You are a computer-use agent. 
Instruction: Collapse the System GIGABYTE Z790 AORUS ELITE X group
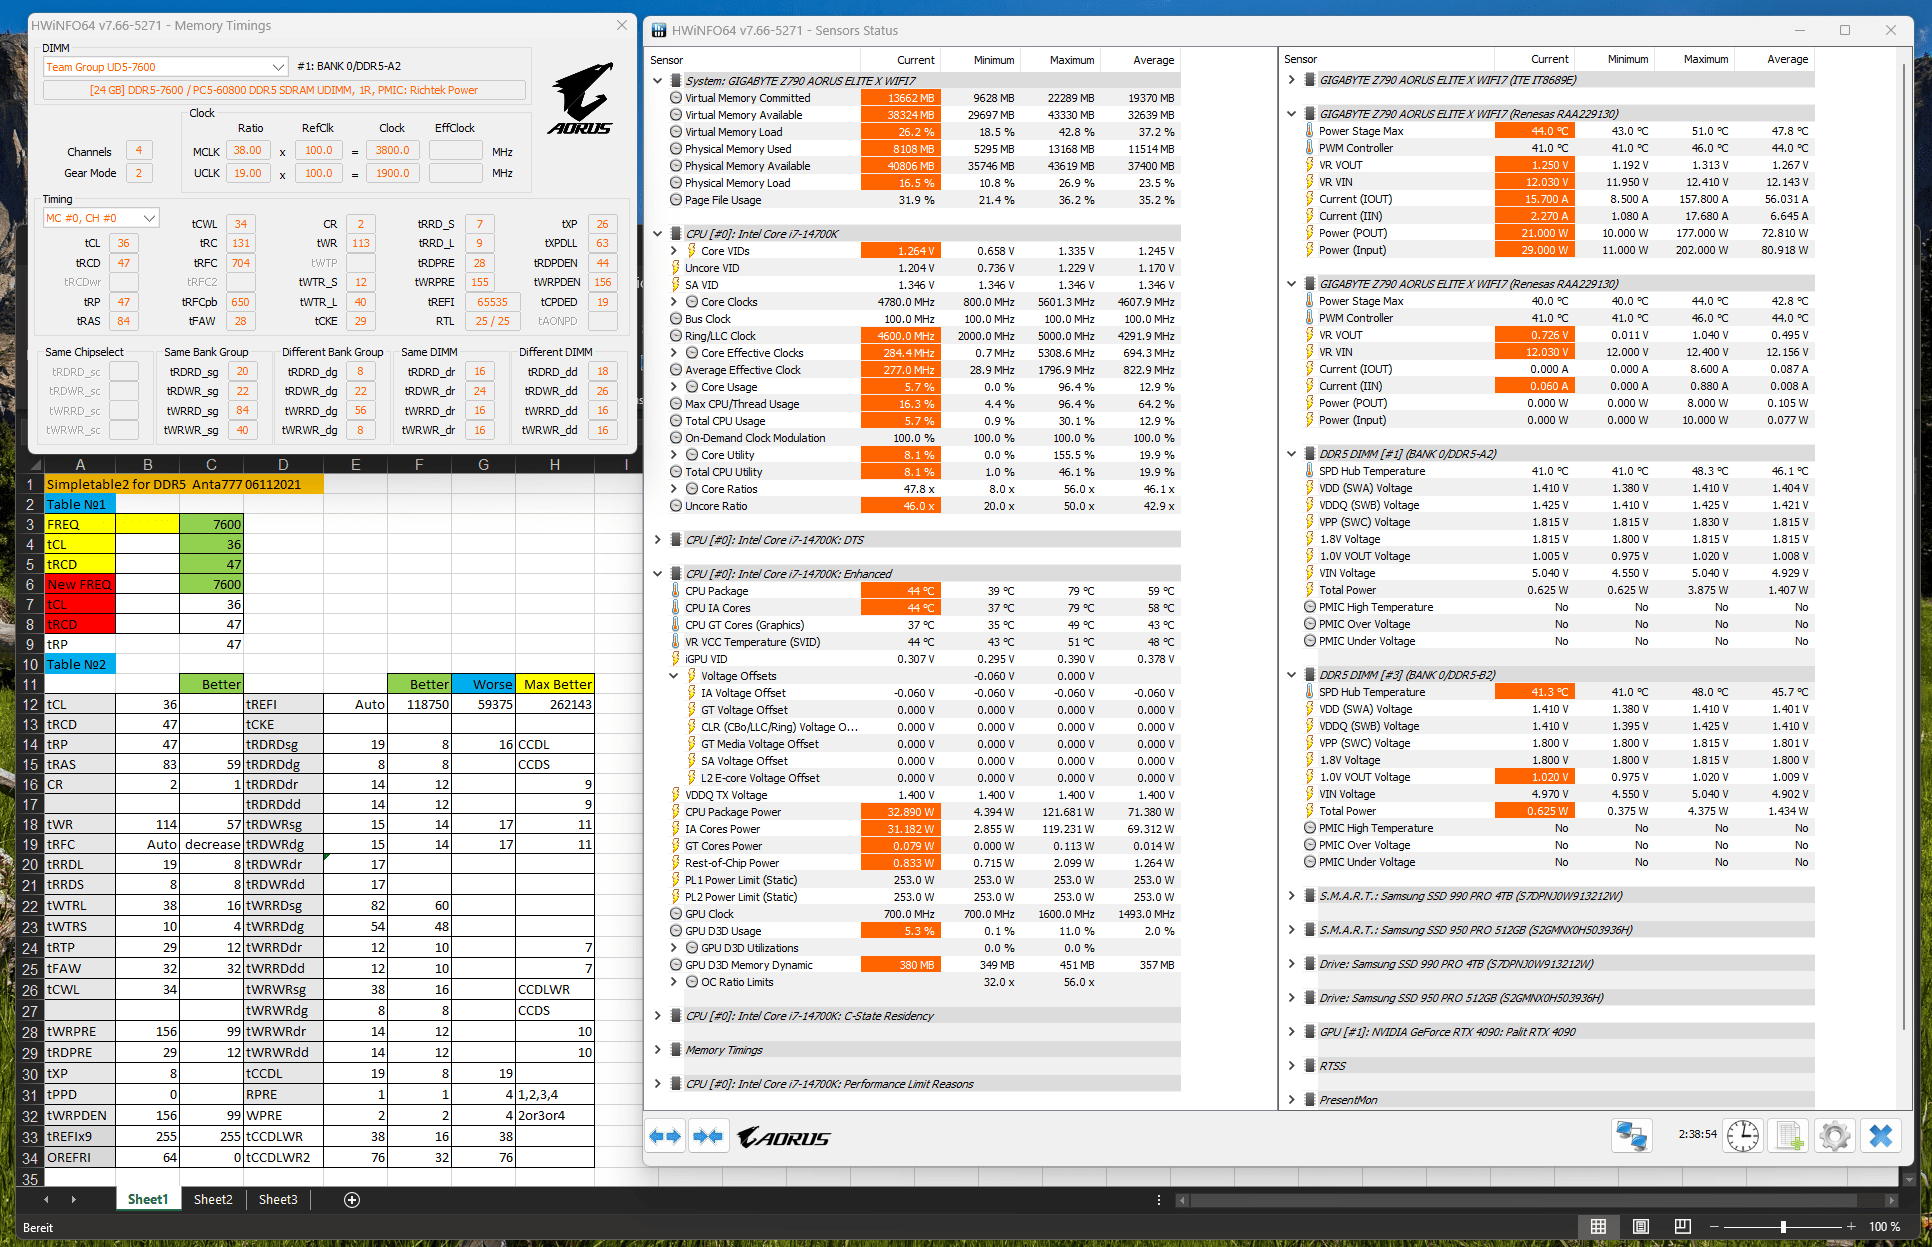point(657,81)
